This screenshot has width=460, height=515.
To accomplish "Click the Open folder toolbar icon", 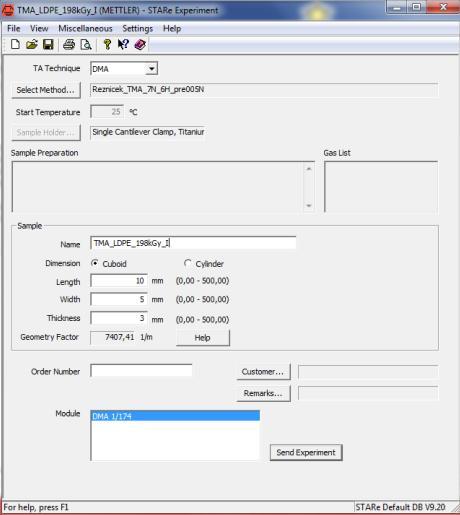I will (32, 44).
